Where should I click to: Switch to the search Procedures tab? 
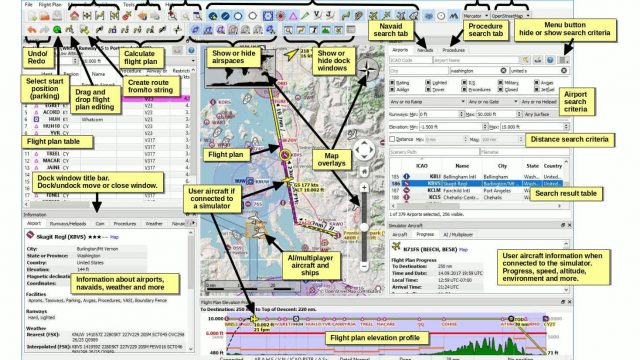[x=453, y=50]
